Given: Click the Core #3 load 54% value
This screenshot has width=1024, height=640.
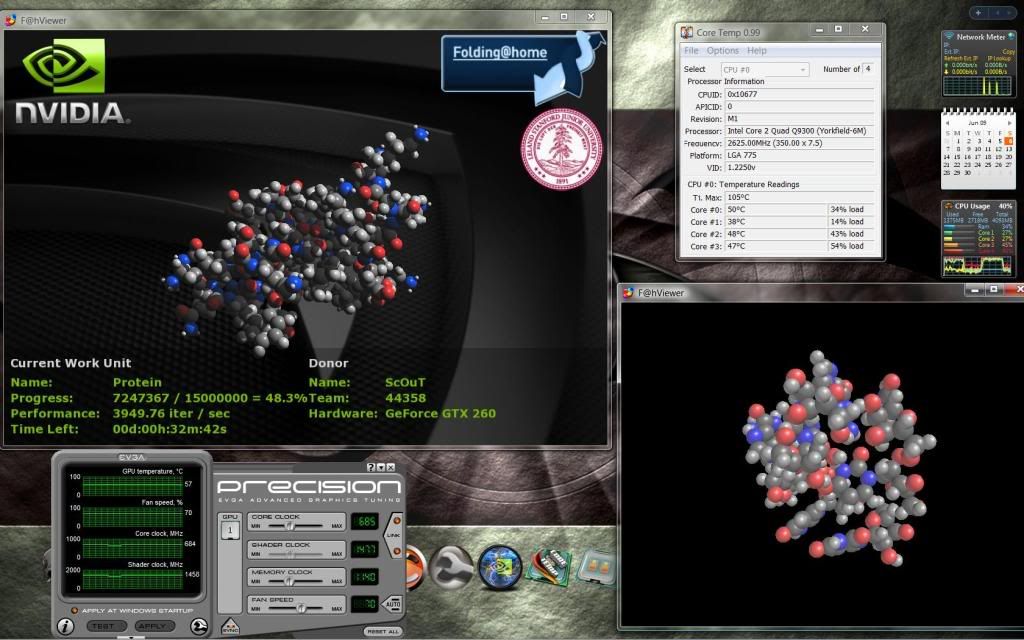Looking at the screenshot, I should pyautogui.click(x=852, y=246).
